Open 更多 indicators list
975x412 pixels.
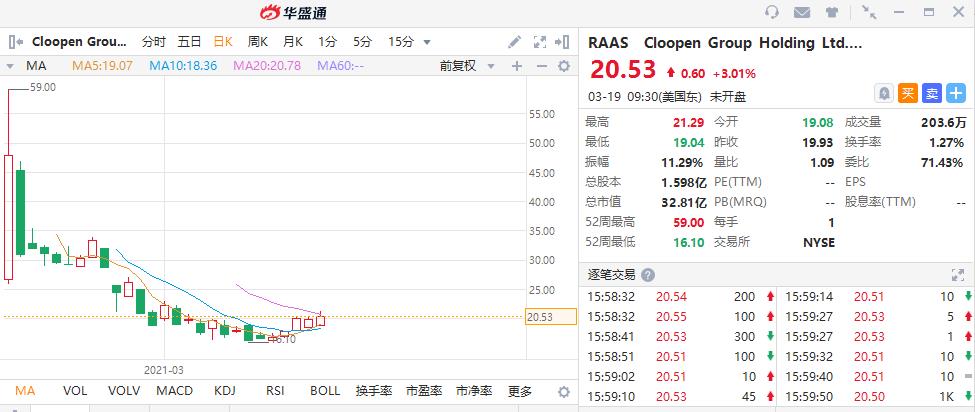click(520, 391)
